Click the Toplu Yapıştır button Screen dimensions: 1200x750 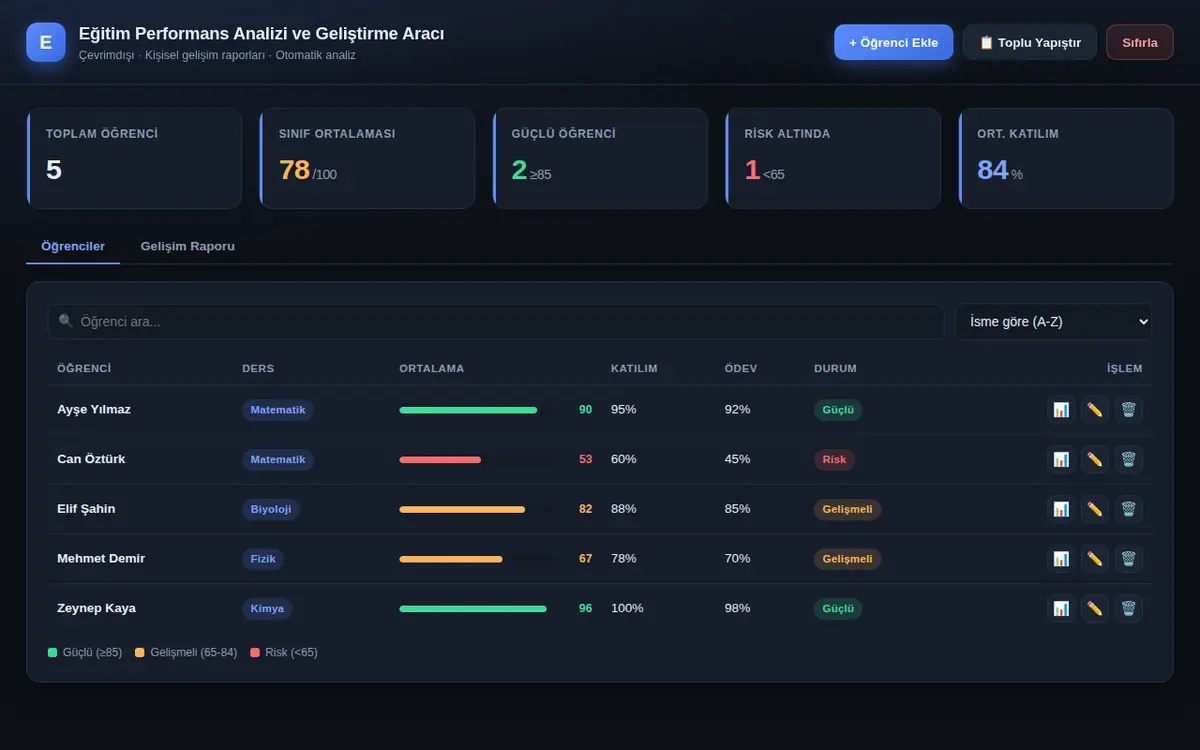coord(1030,42)
